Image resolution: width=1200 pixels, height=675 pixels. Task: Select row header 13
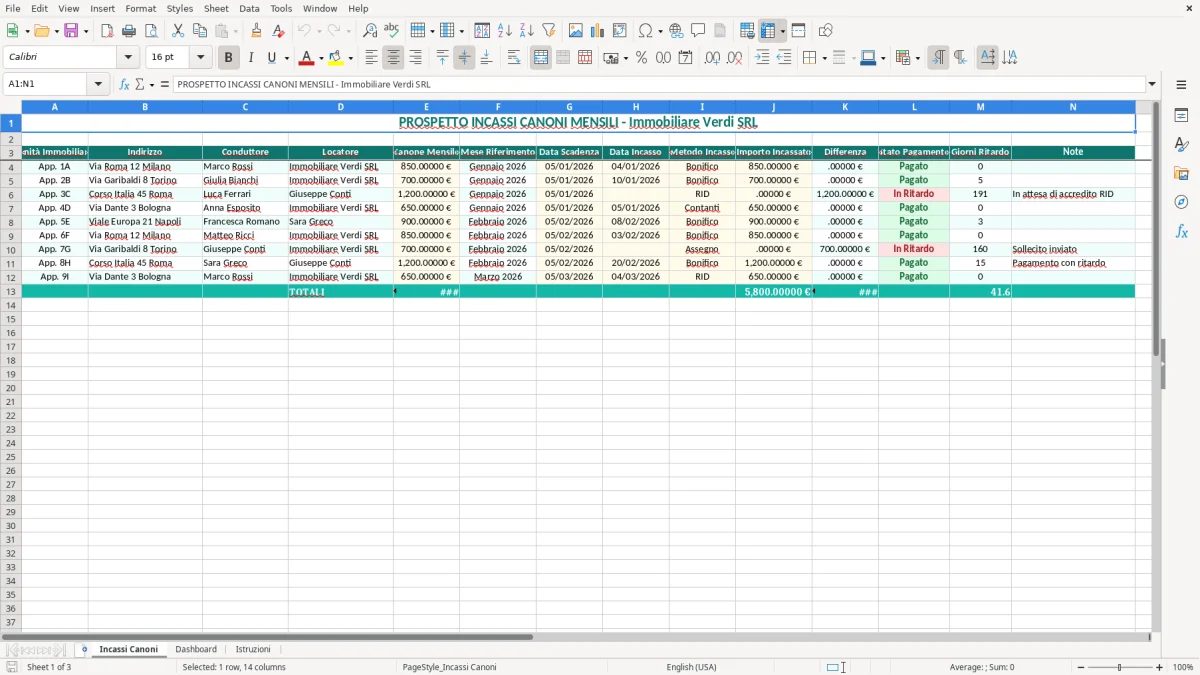point(11,292)
